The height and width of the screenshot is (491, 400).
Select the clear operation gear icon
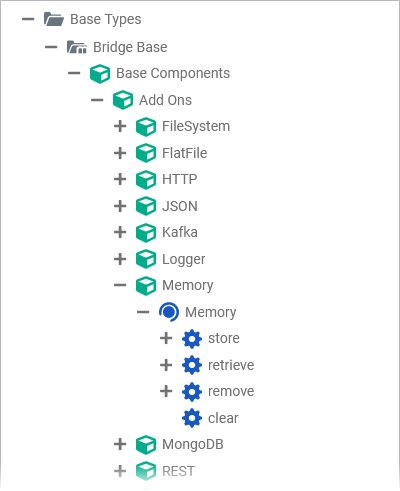pos(192,418)
